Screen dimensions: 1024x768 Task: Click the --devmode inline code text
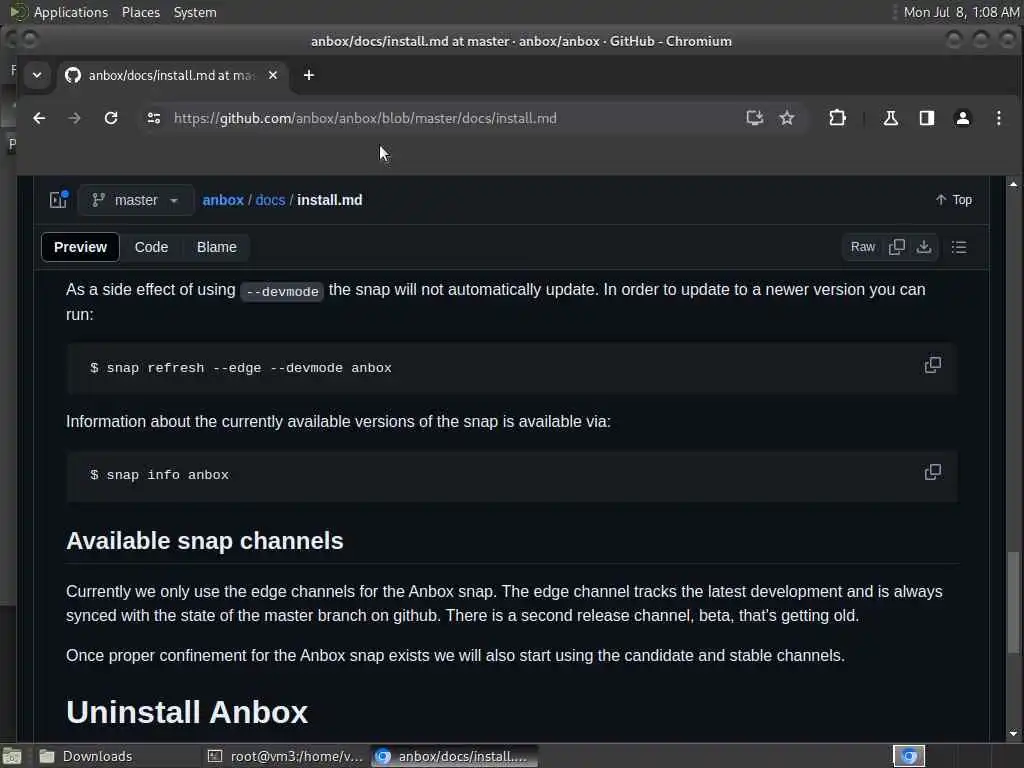click(x=282, y=291)
